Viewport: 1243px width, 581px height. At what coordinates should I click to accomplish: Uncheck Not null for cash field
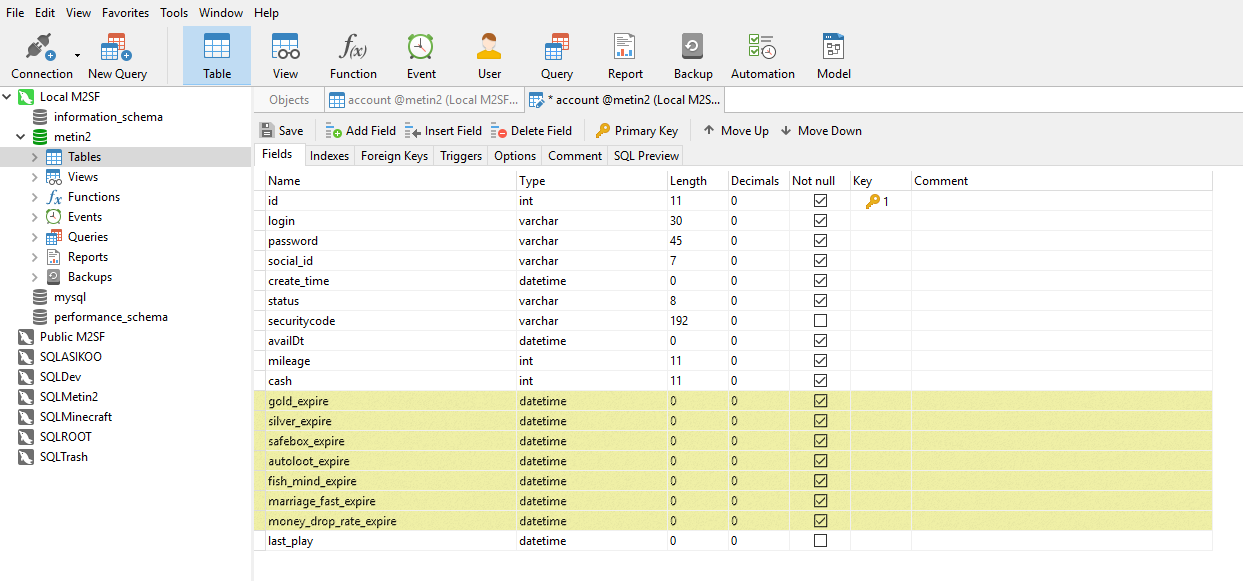point(820,381)
